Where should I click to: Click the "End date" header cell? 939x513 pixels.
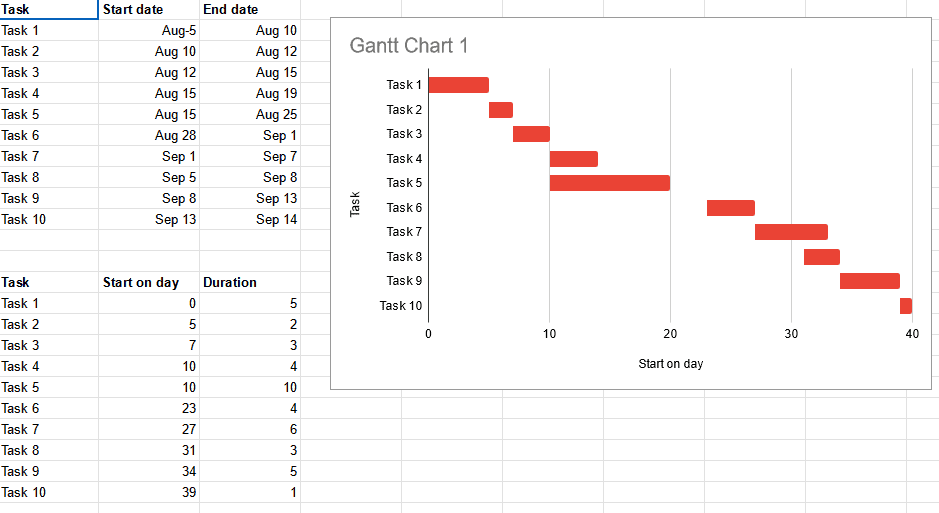(250, 9)
